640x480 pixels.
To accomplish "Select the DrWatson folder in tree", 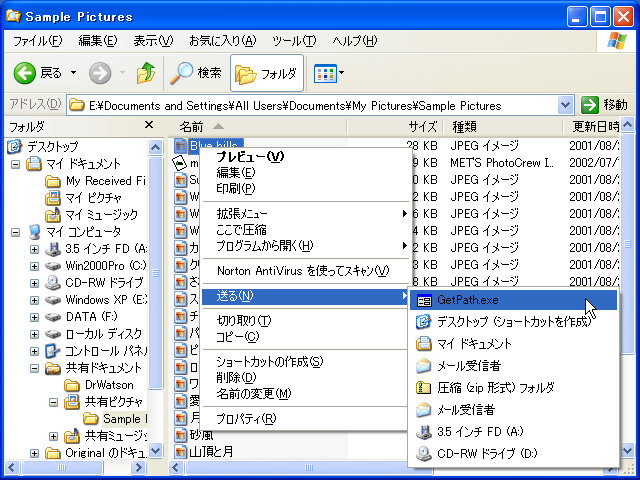I will (x=99, y=385).
